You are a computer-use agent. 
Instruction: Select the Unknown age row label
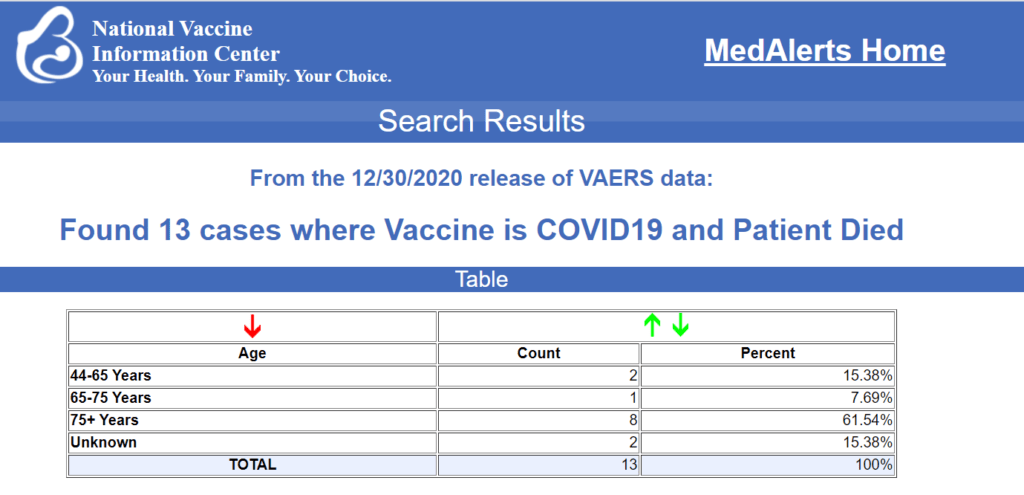click(x=103, y=442)
